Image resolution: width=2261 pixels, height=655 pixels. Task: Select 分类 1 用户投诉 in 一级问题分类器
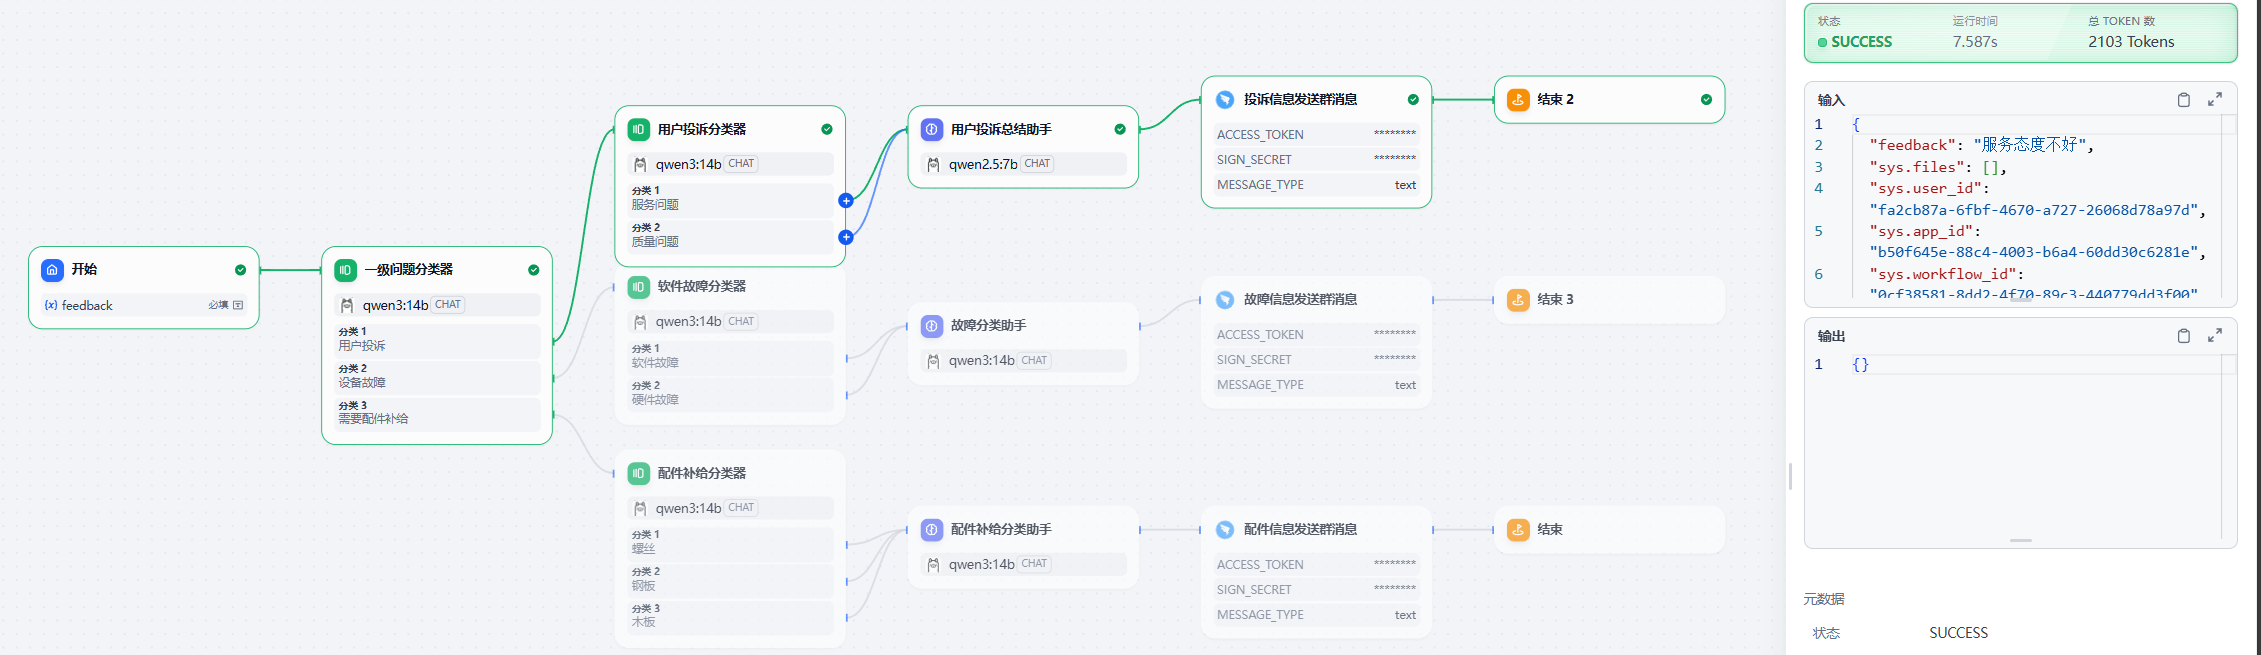(x=437, y=339)
